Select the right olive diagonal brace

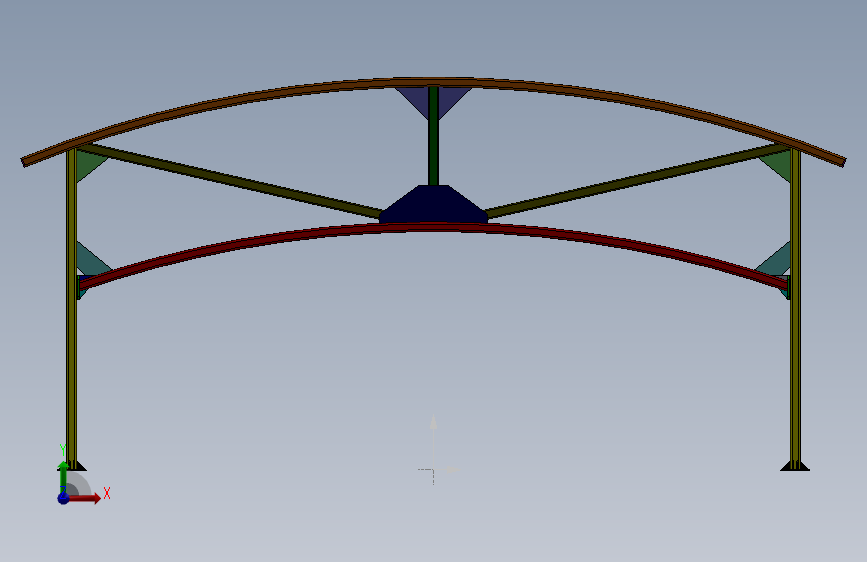[x=636, y=181]
